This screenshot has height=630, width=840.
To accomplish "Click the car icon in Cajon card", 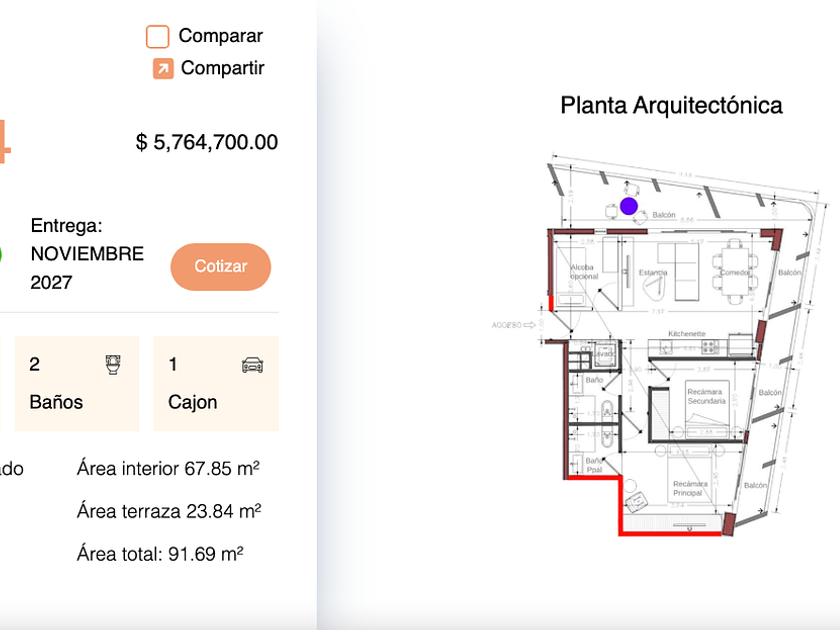I will (x=252, y=365).
